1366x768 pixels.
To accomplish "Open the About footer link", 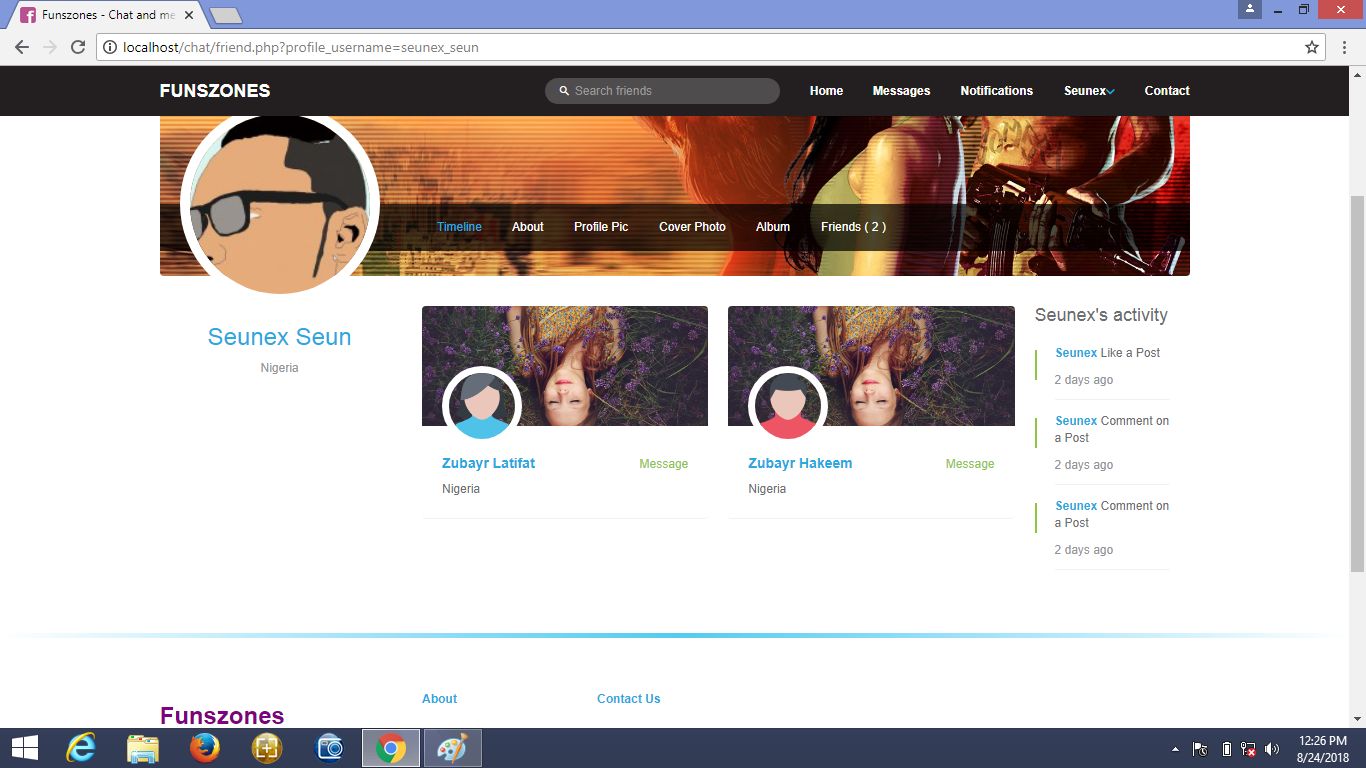I will point(439,699).
